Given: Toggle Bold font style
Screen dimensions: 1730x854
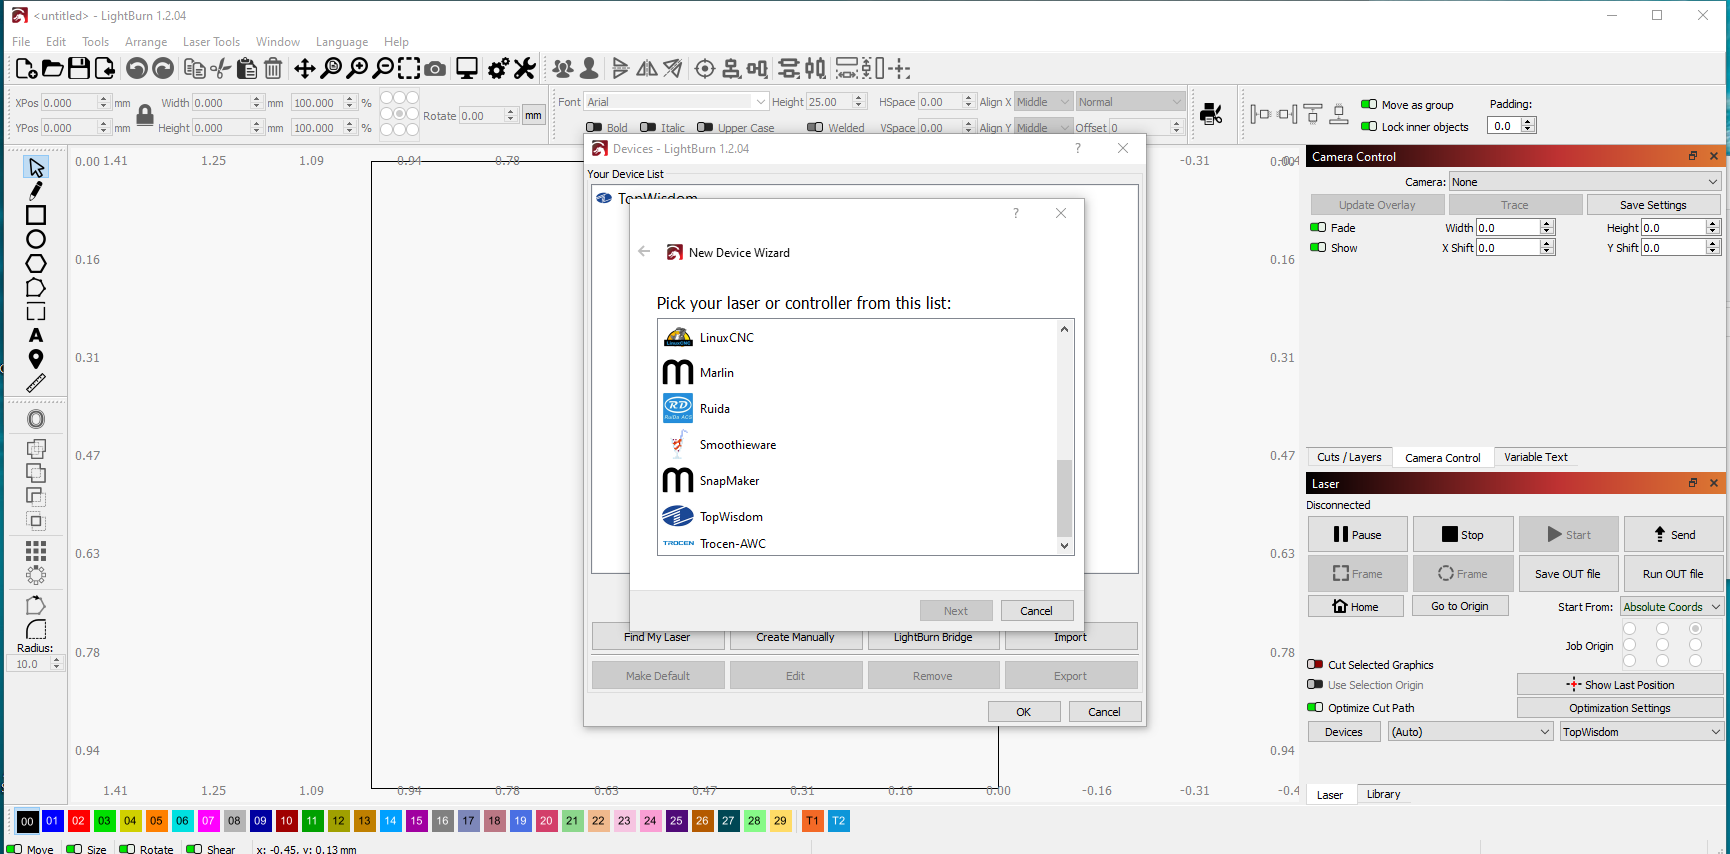Looking at the screenshot, I should pos(594,127).
